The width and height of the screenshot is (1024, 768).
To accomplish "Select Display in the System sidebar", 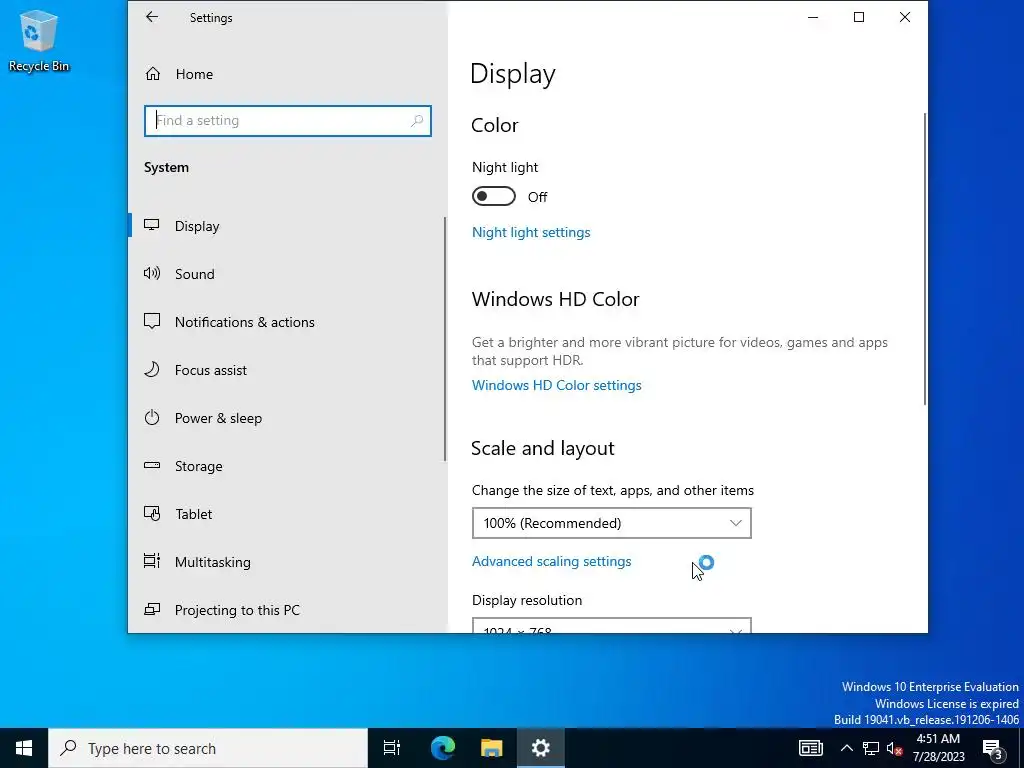I will [x=286, y=226].
